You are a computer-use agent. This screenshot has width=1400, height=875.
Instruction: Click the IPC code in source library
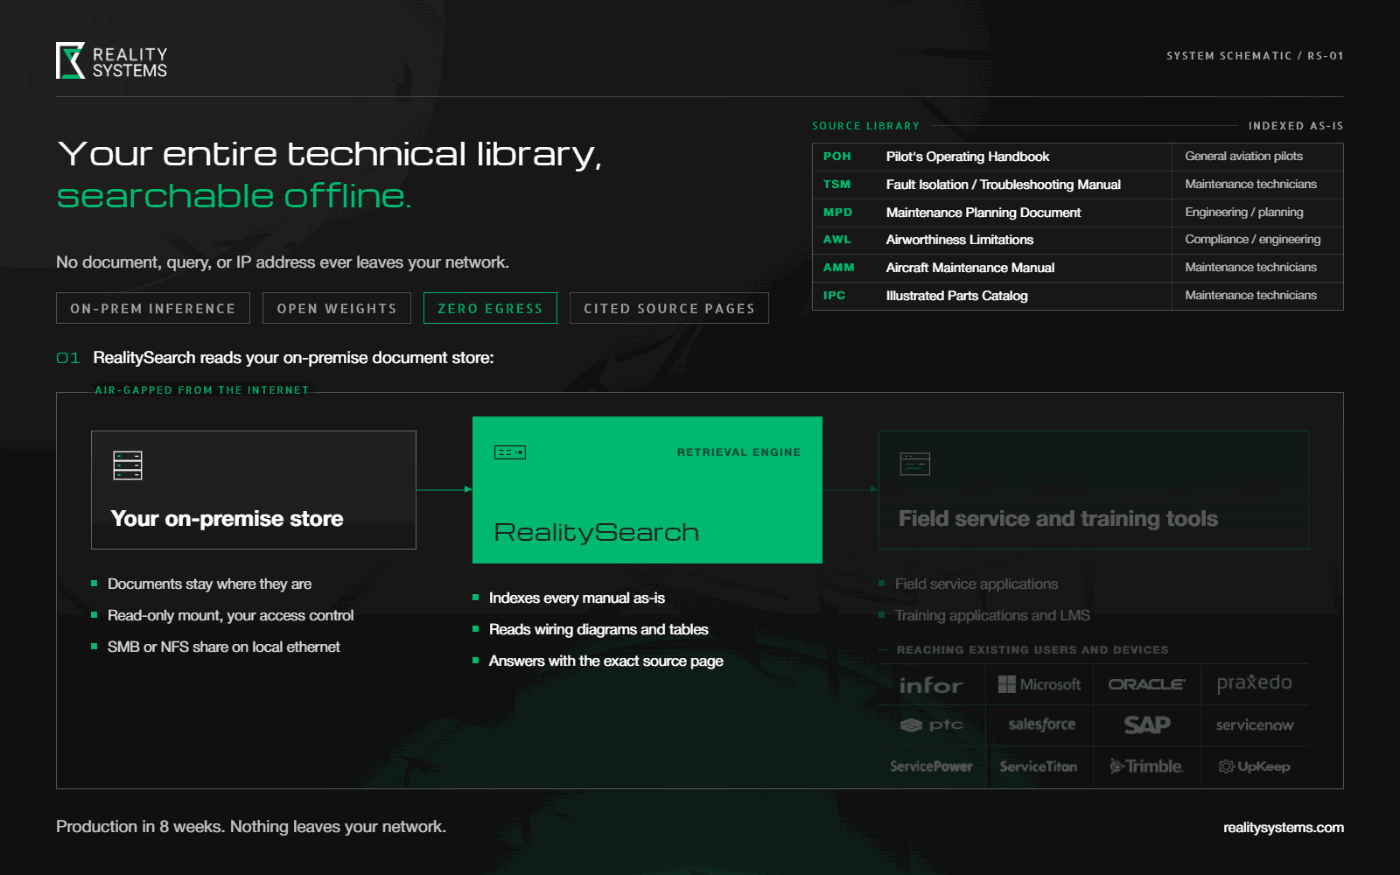click(834, 295)
